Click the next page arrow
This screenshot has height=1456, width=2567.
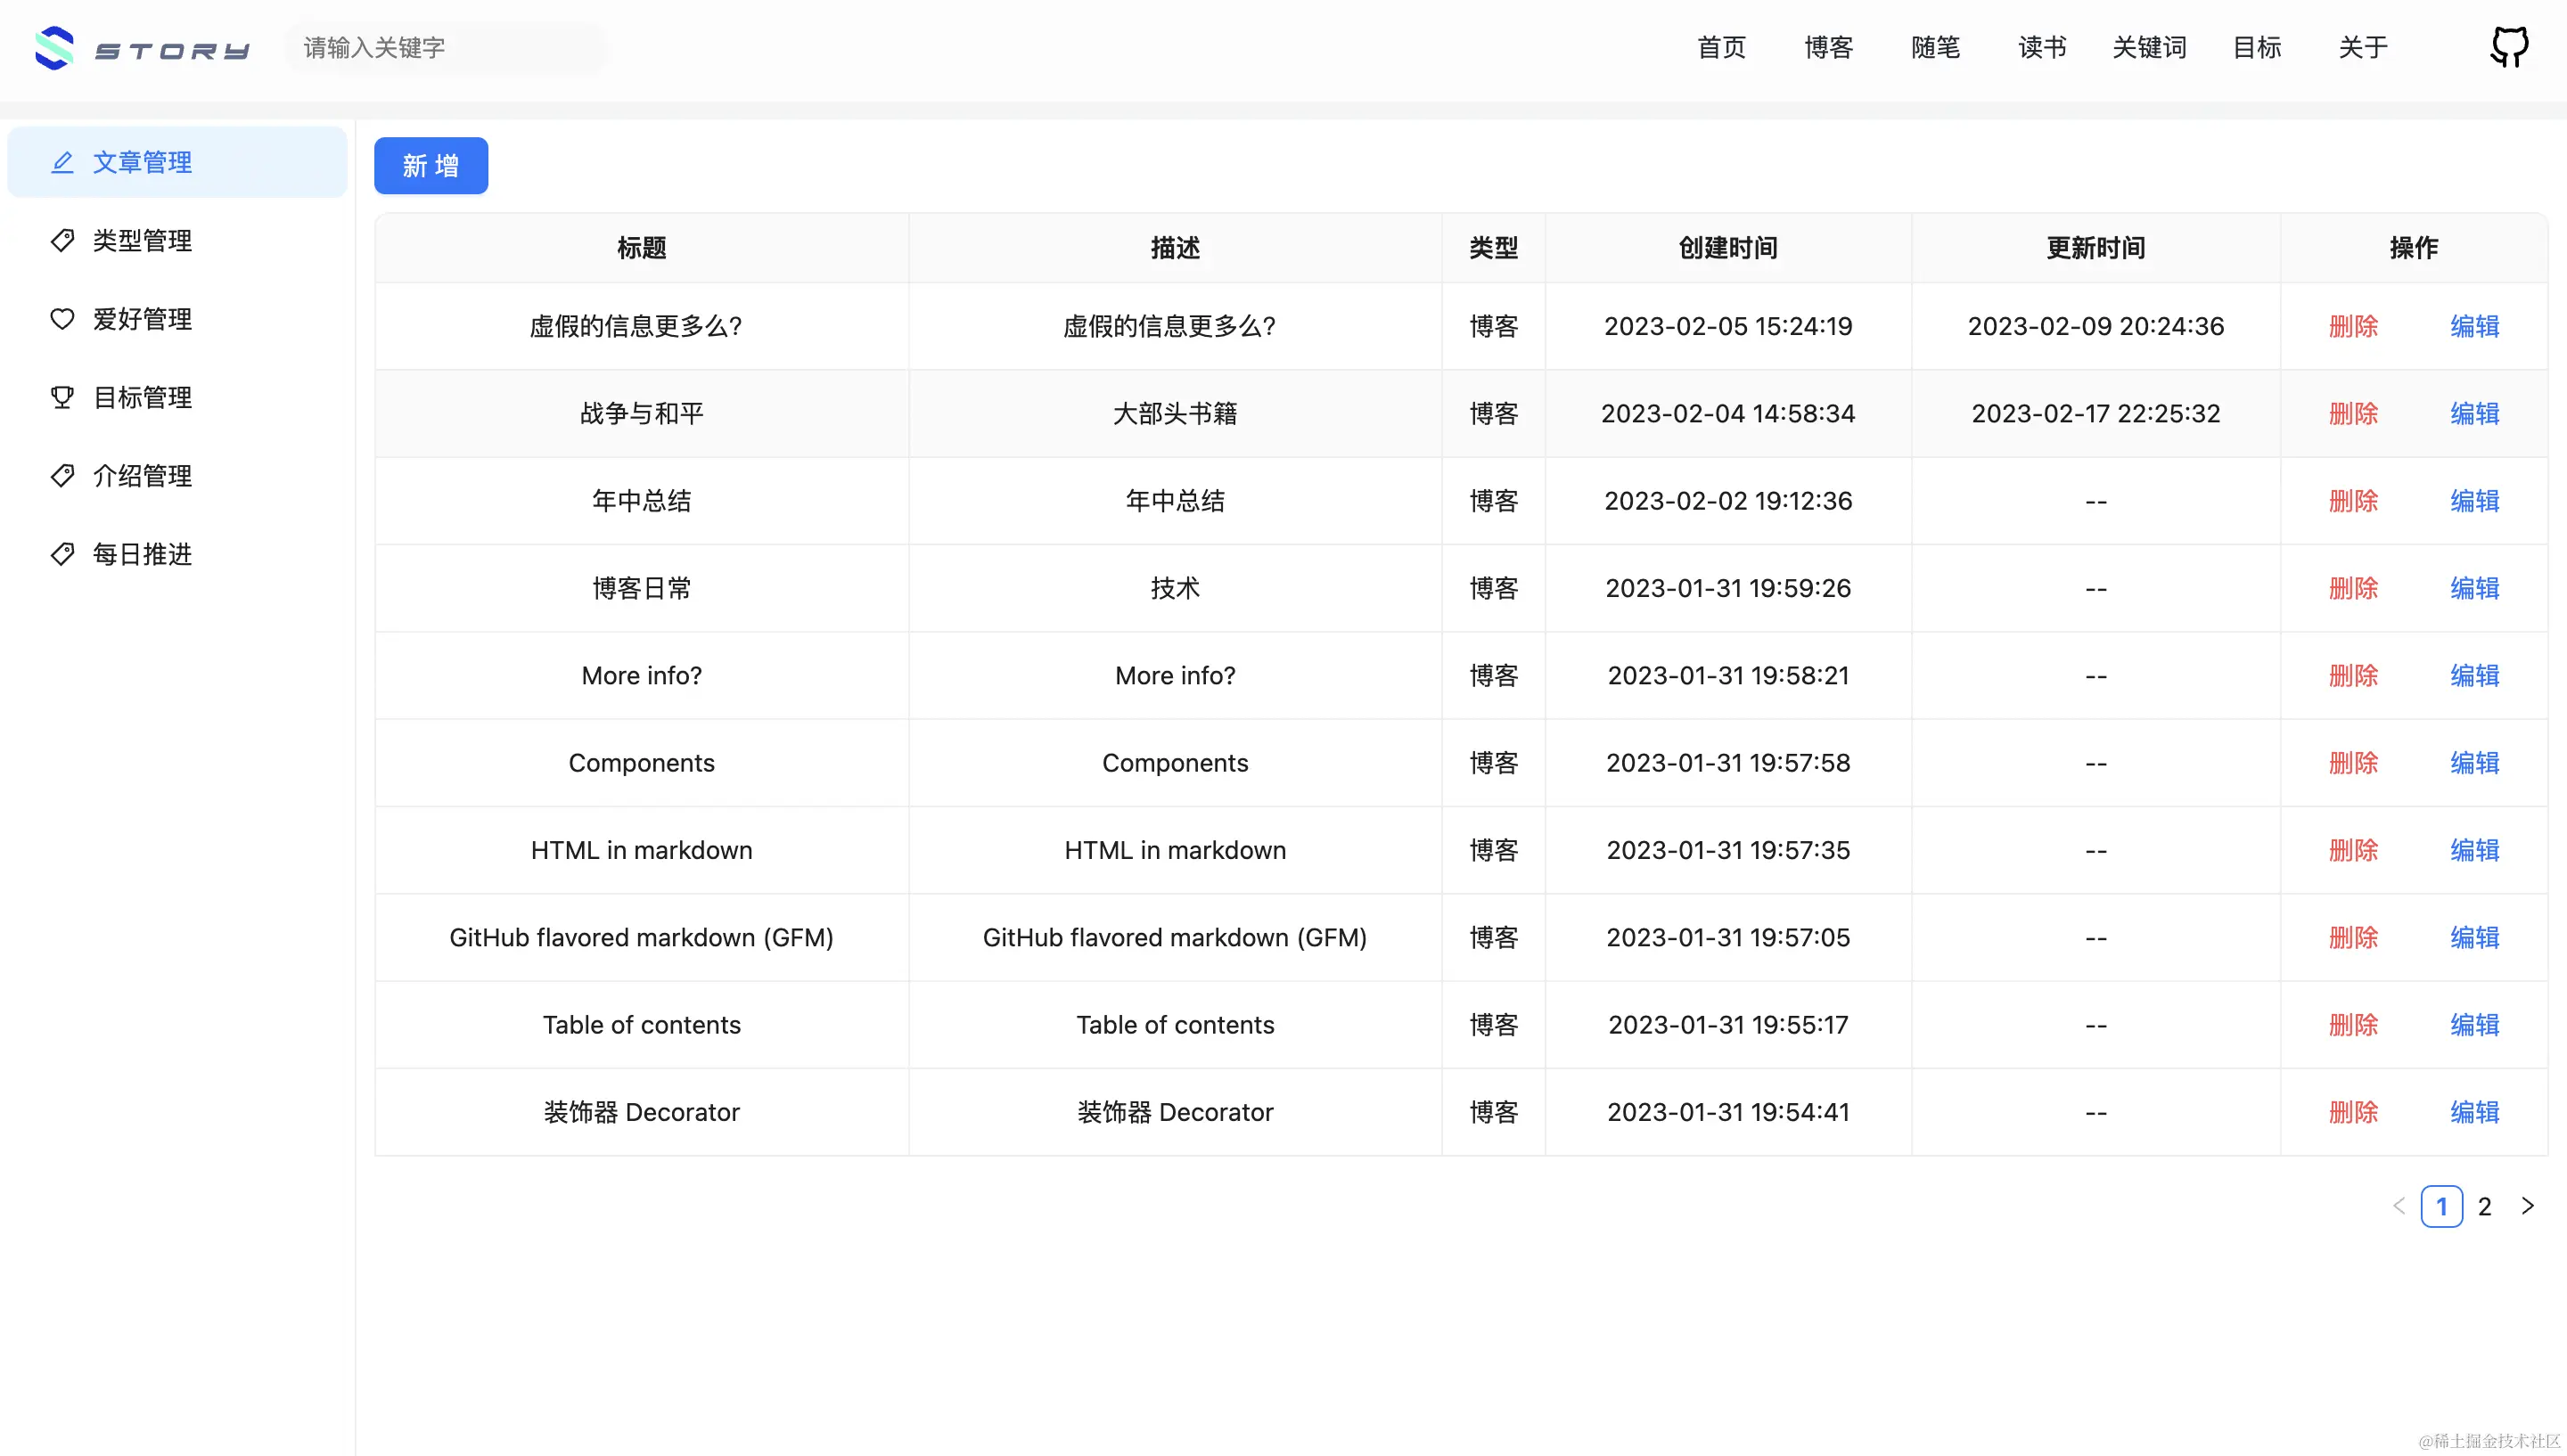[2529, 1206]
